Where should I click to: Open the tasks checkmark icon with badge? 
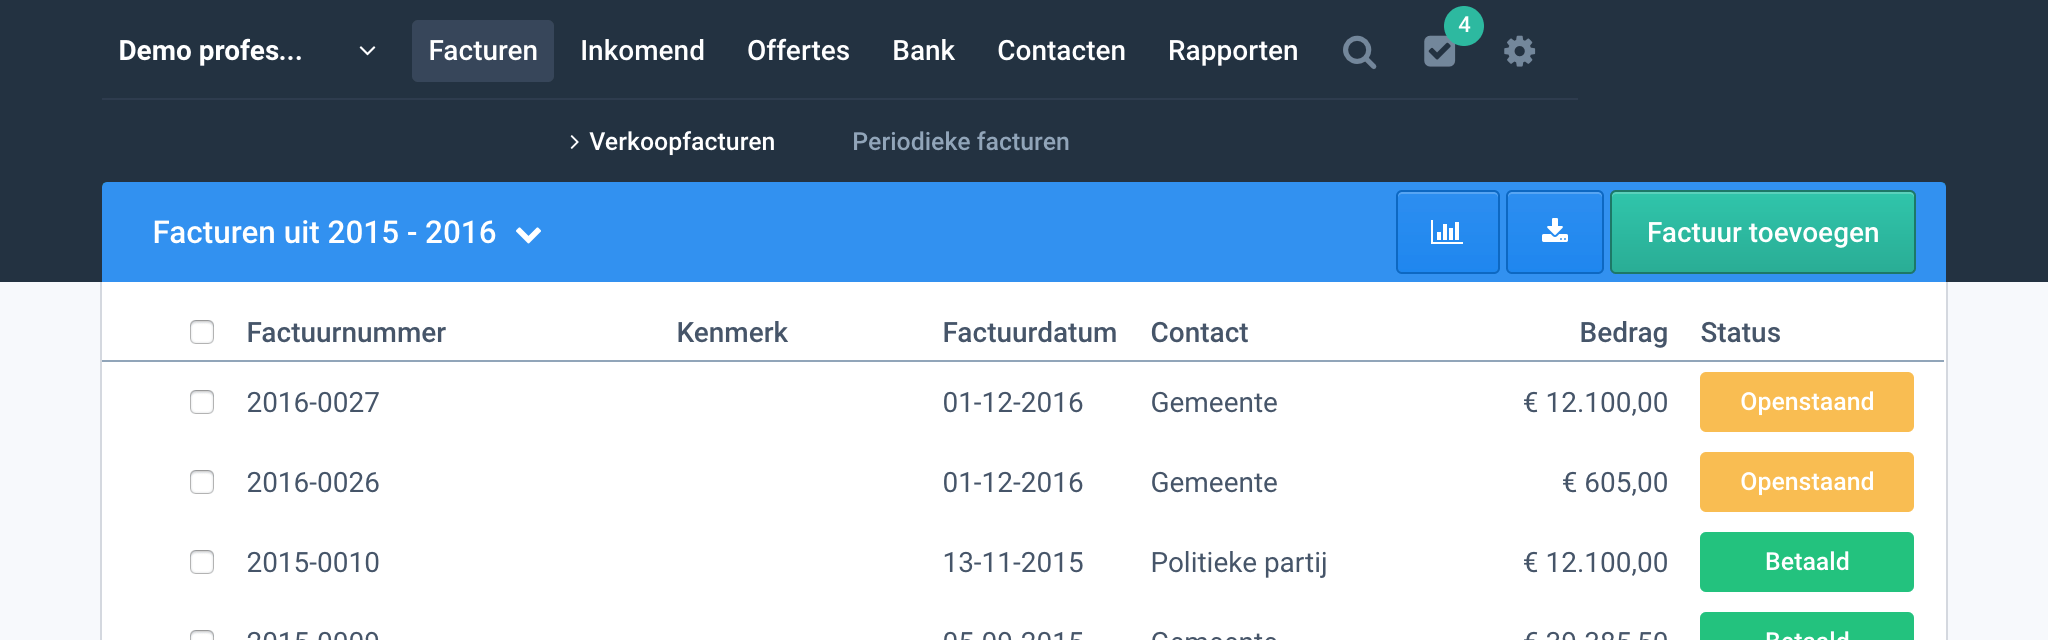(x=1439, y=52)
